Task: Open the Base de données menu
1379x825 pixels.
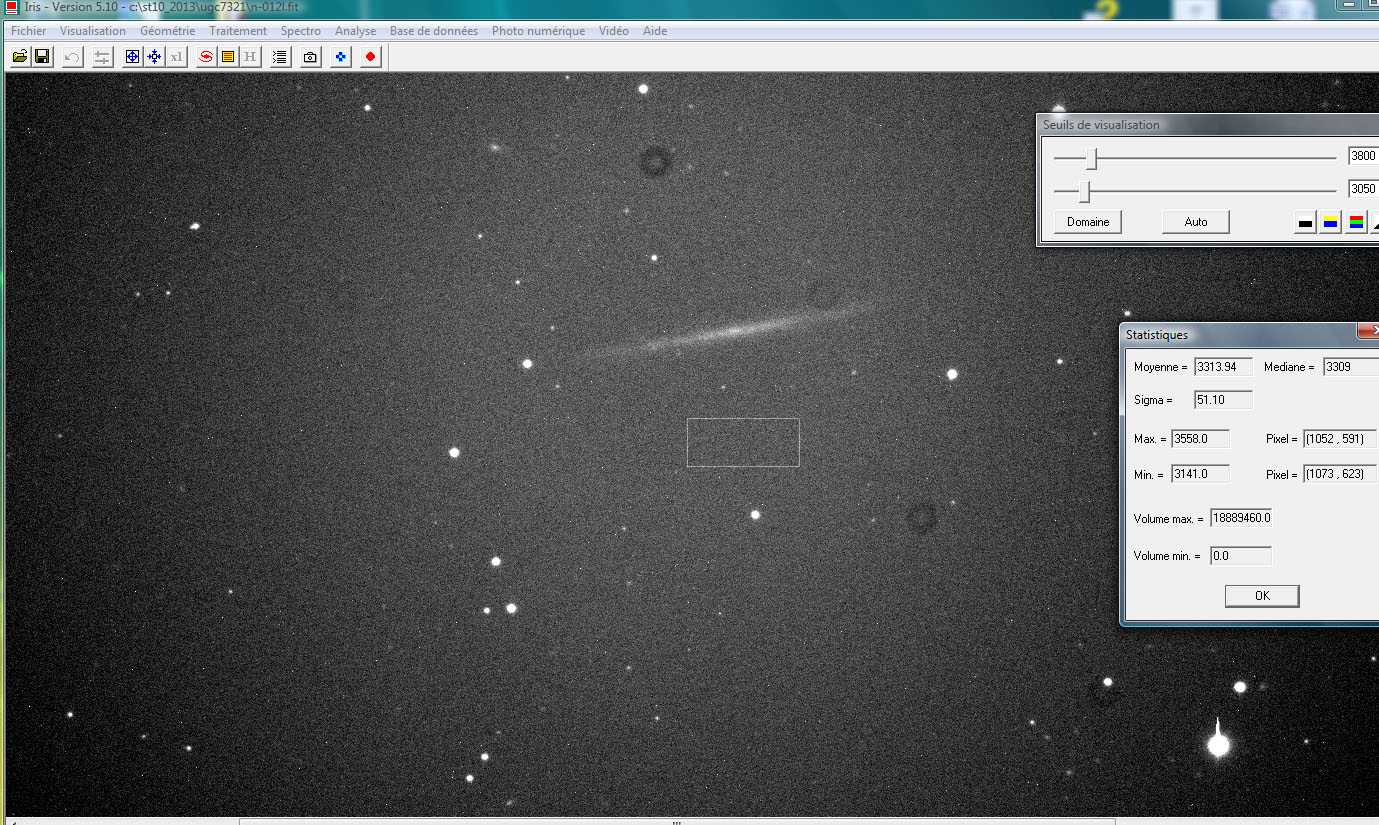Action: tap(434, 31)
